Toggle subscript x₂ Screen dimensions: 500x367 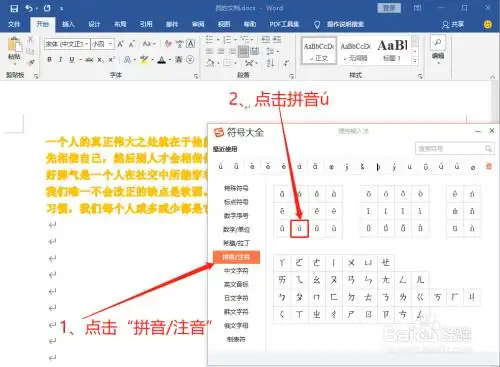[x=100, y=60]
